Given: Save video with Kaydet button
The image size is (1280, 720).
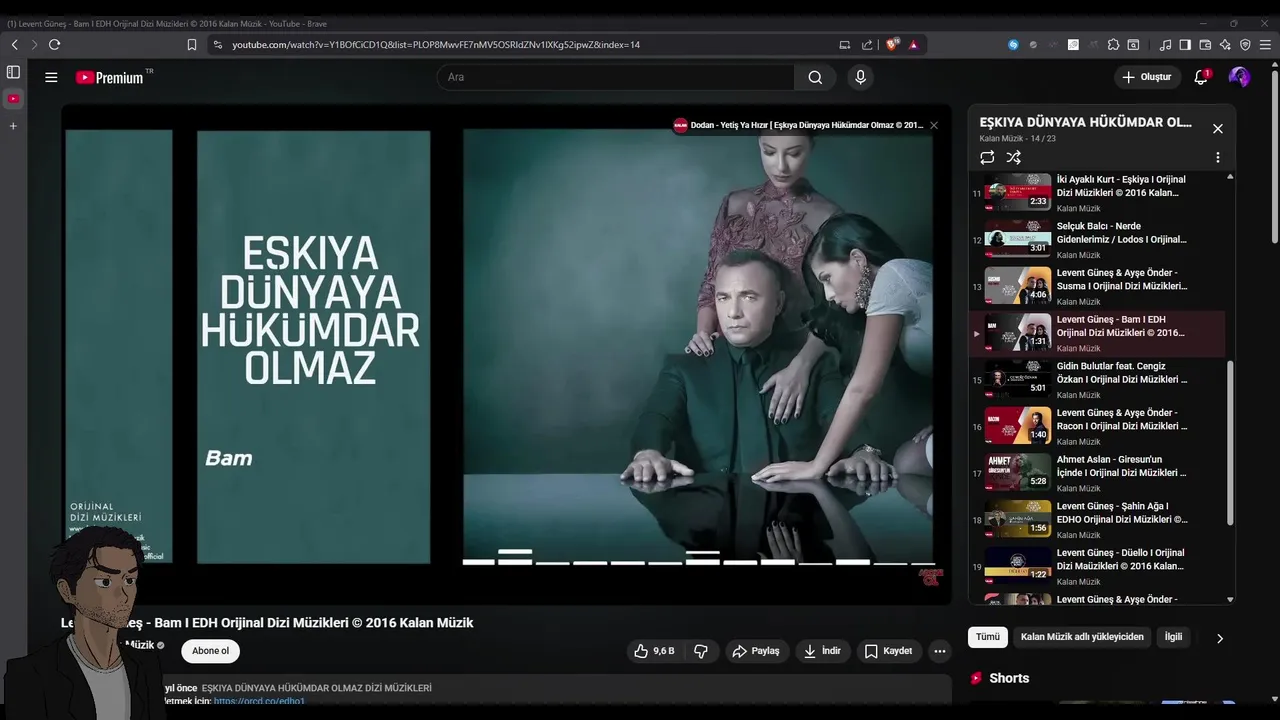Looking at the screenshot, I should pyautogui.click(x=888, y=651).
